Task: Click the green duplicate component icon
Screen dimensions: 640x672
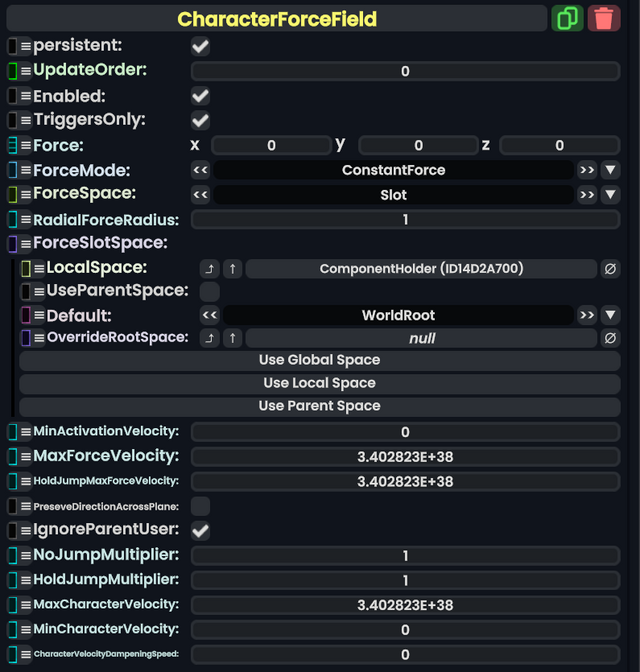Action: click(568, 18)
